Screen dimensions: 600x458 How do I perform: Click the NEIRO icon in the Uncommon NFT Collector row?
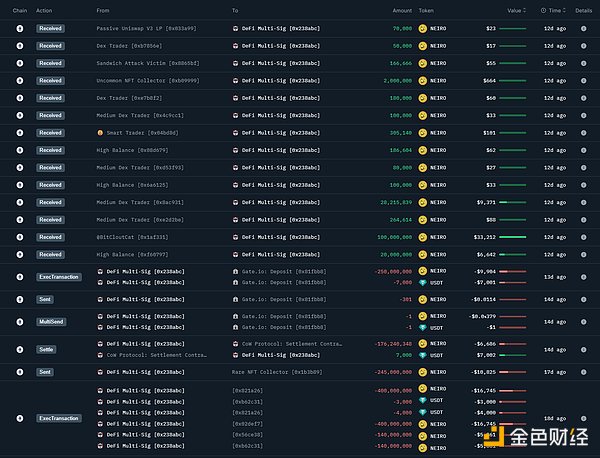[423, 80]
